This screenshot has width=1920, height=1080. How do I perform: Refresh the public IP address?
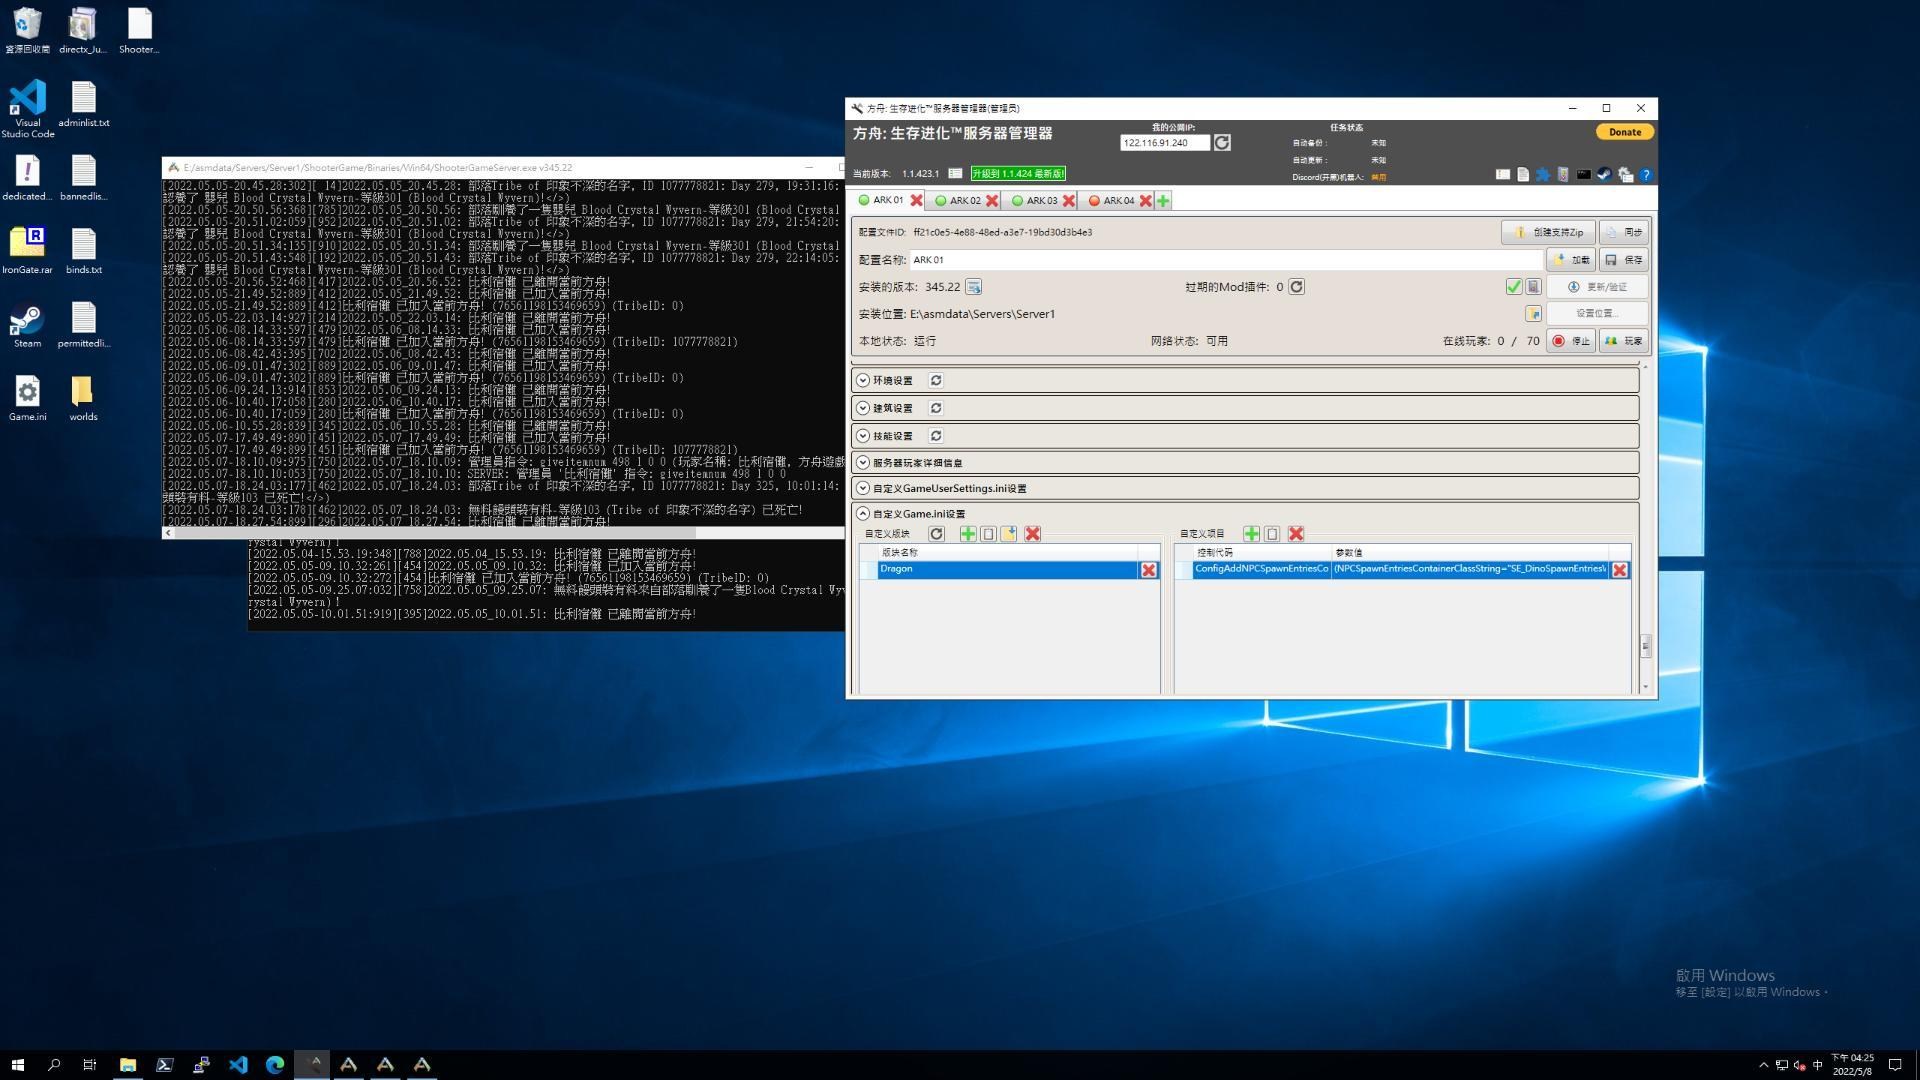(x=1222, y=143)
